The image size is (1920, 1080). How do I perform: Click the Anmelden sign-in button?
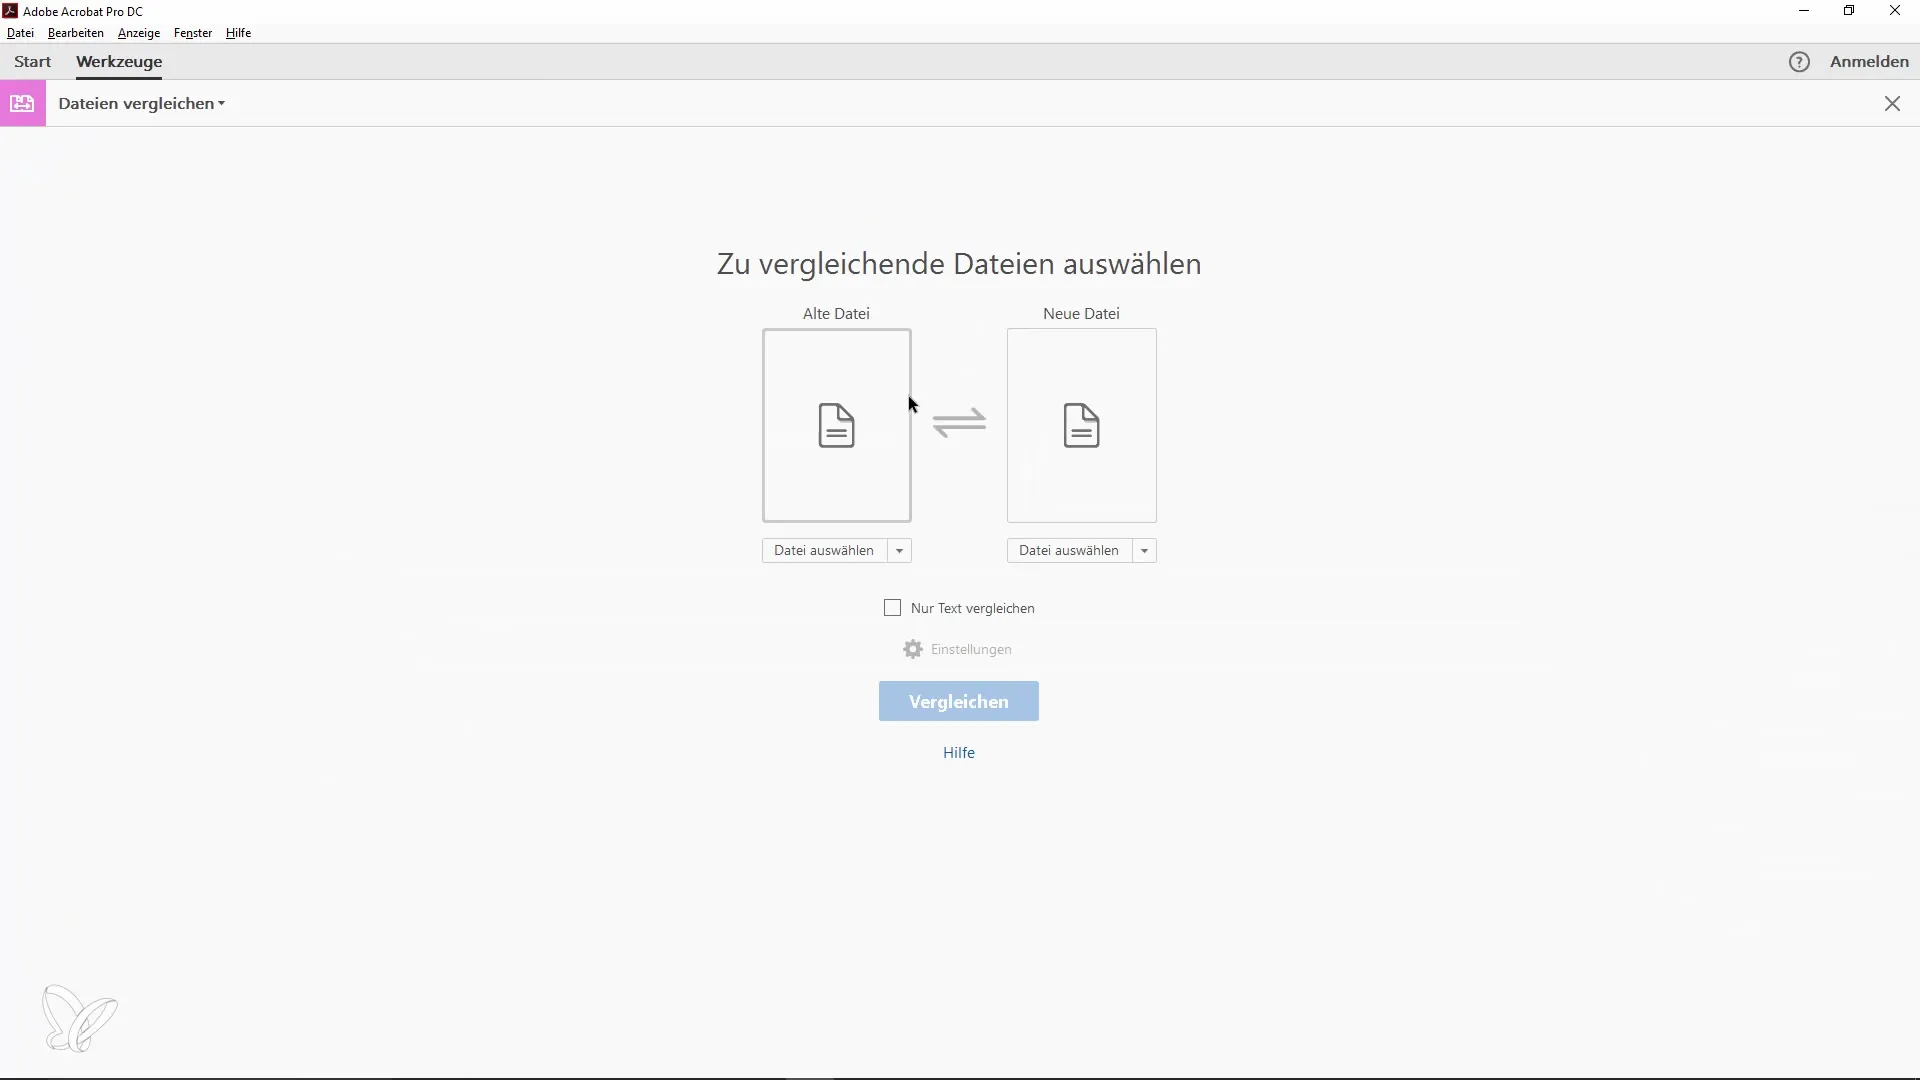point(1869,62)
